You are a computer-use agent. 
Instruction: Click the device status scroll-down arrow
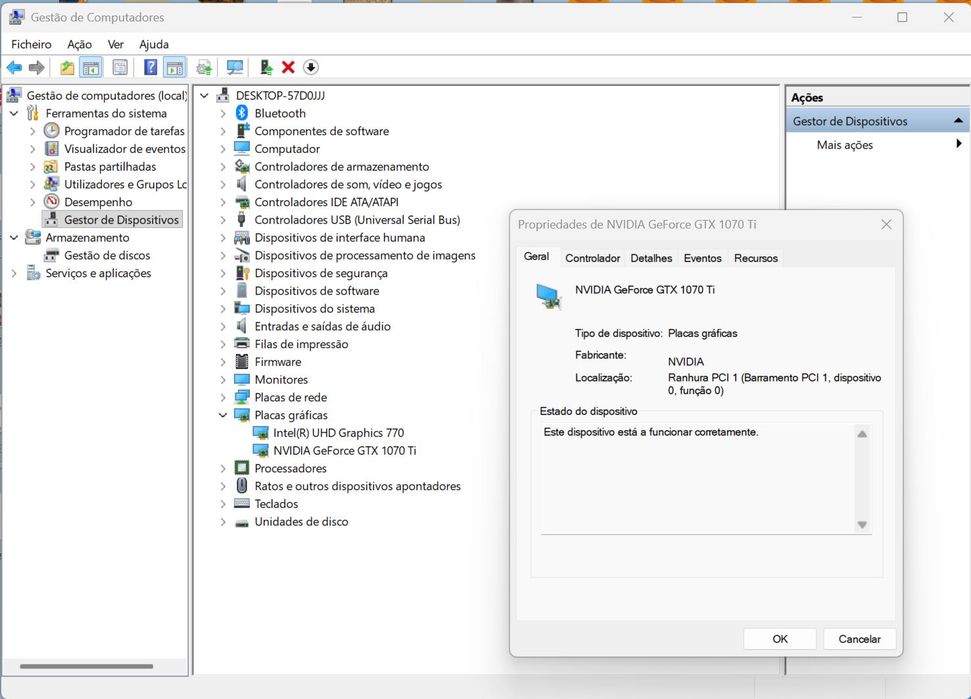point(861,524)
